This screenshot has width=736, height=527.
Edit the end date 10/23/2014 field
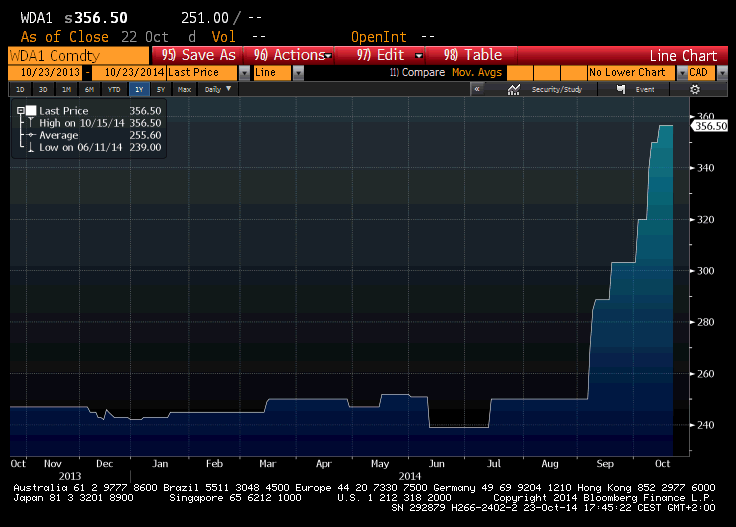pos(129,73)
